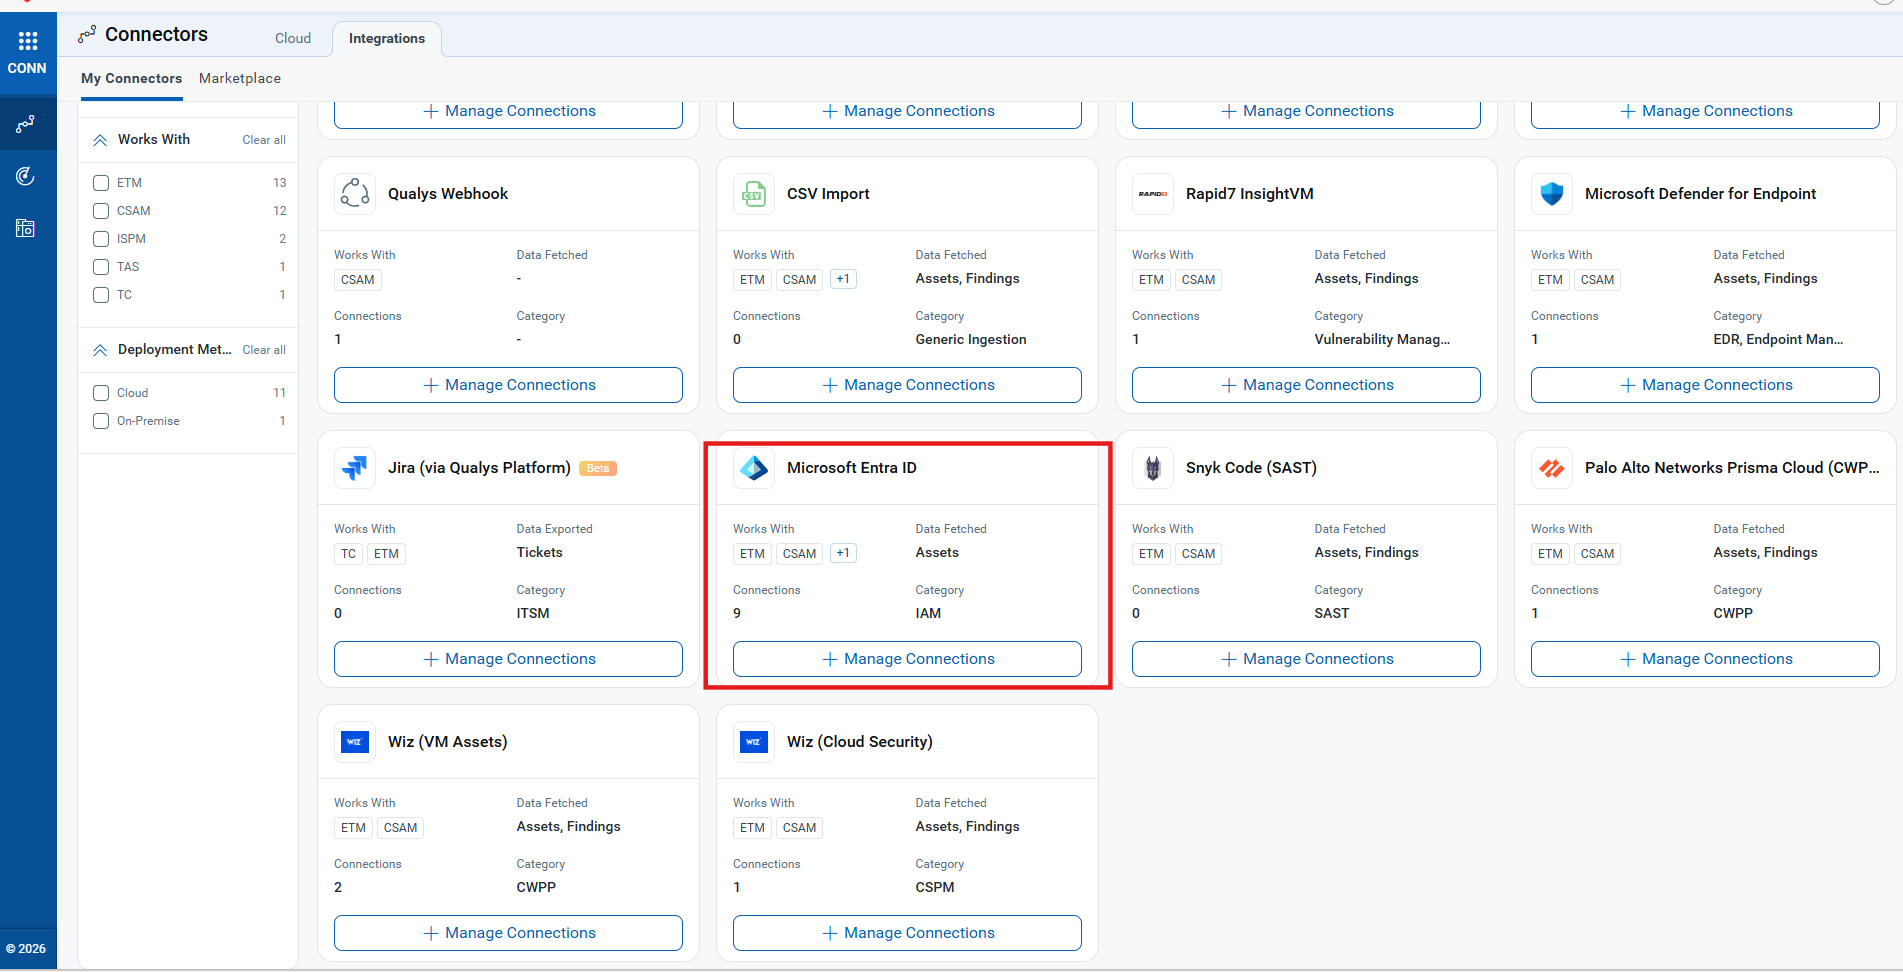The height and width of the screenshot is (972, 1903).
Task: Click the Qualys Webhook logo icon
Action: pyautogui.click(x=355, y=193)
